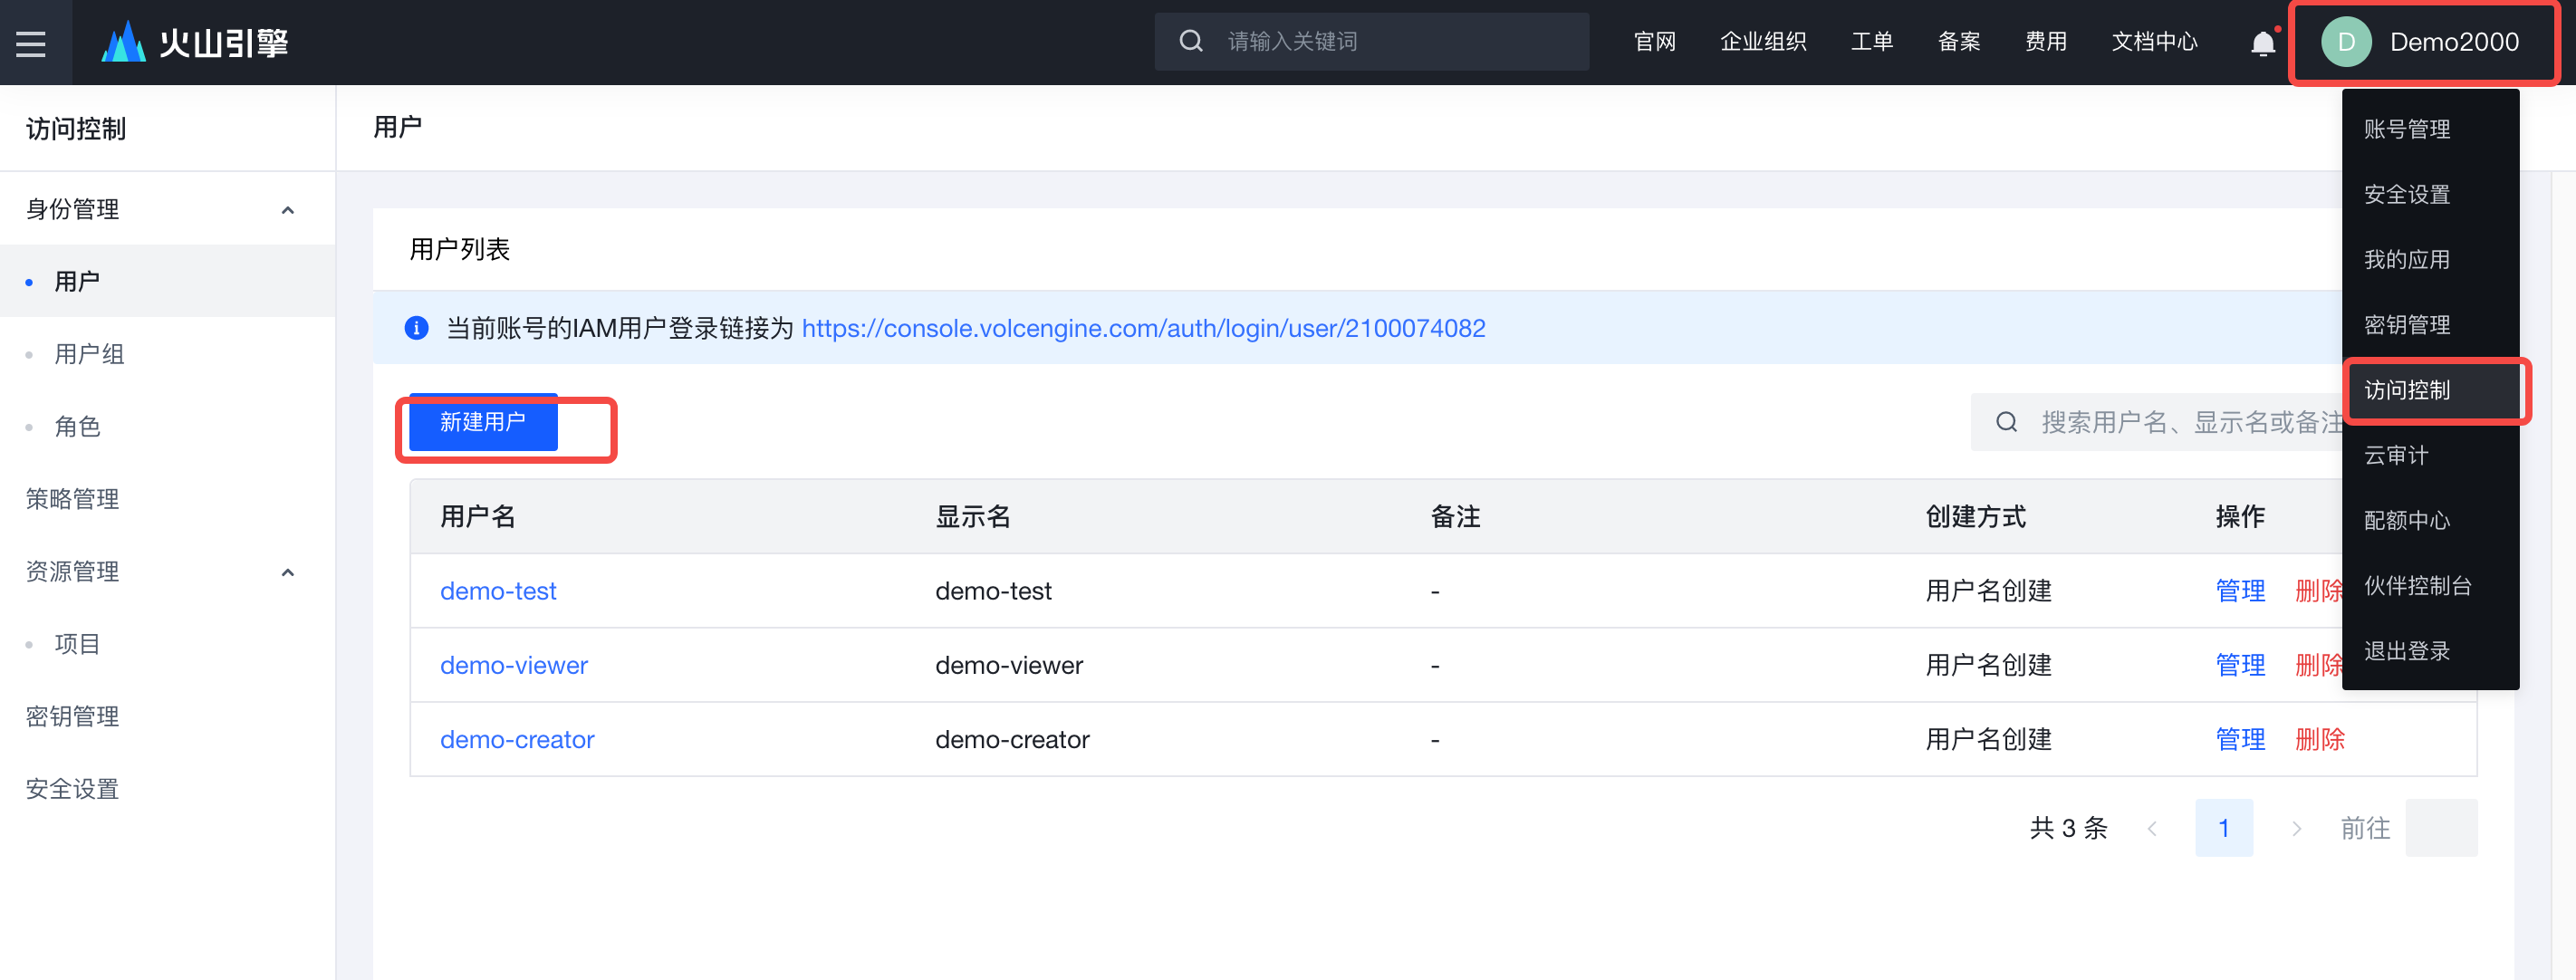Open the demo-creator user link

tap(517, 739)
